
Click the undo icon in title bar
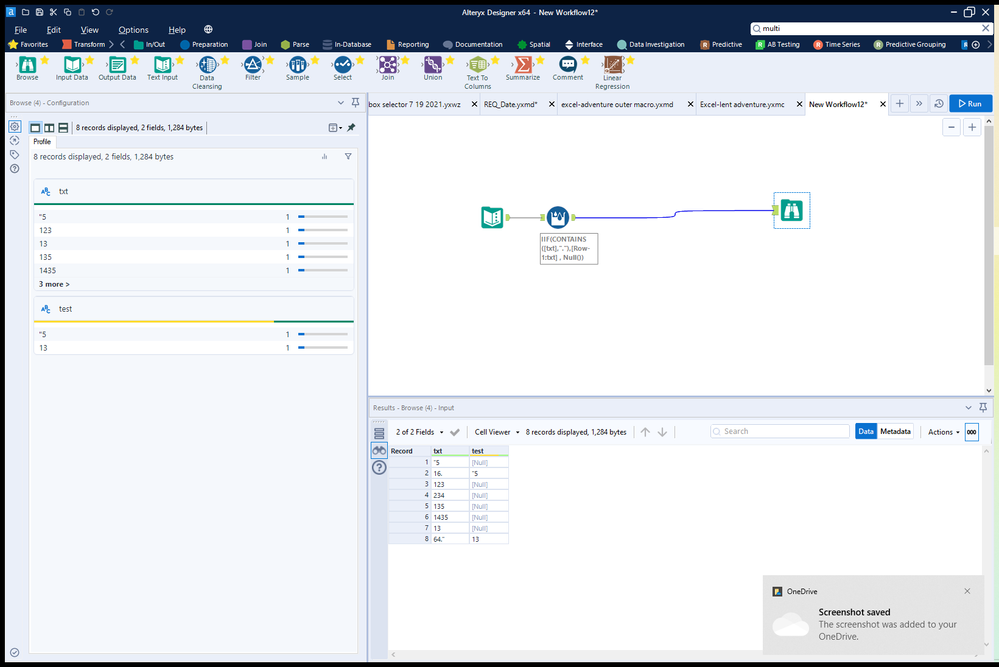[x=96, y=12]
